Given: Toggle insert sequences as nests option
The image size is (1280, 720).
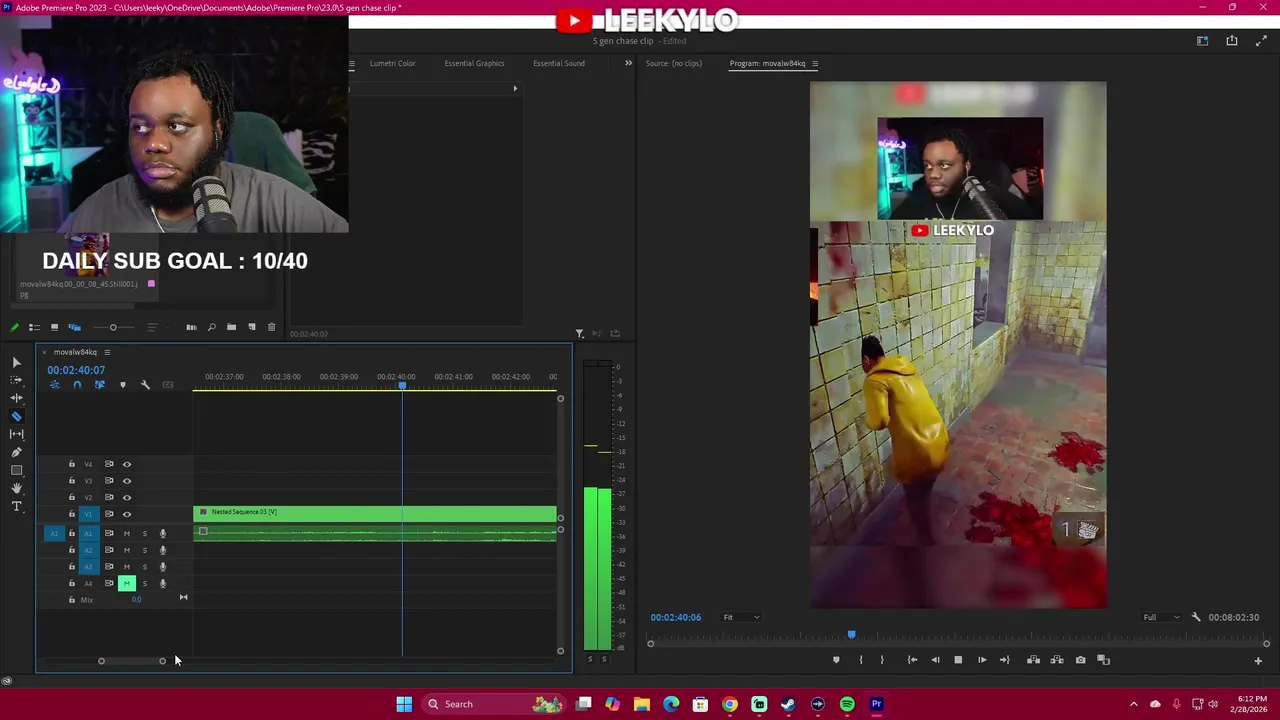Looking at the screenshot, I should point(54,385).
